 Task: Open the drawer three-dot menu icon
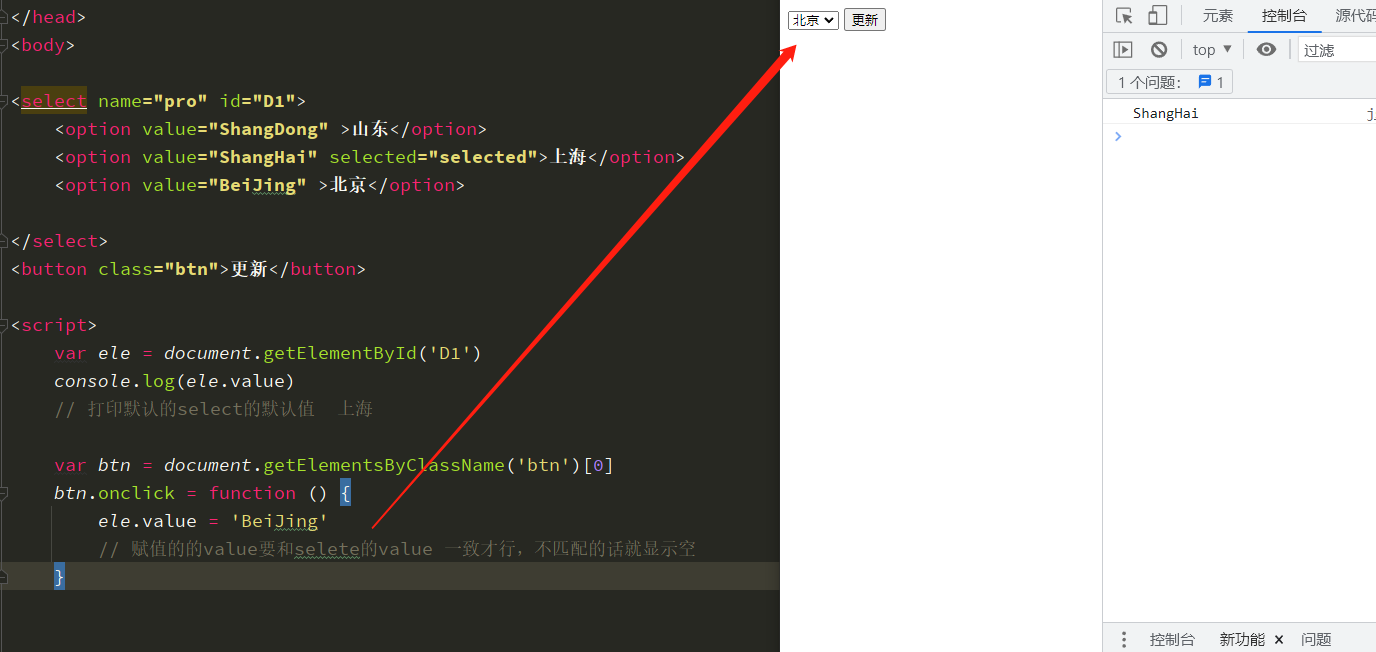point(1124,639)
